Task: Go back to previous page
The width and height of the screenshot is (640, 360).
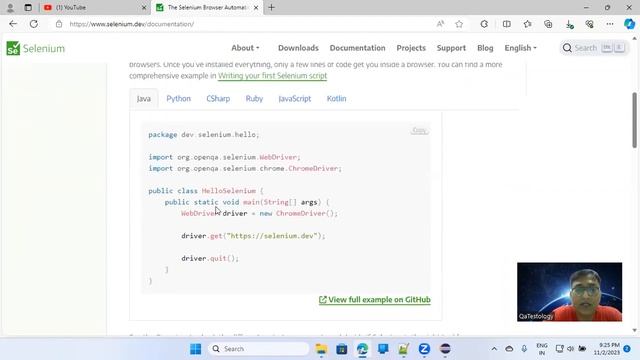Action: (13, 24)
